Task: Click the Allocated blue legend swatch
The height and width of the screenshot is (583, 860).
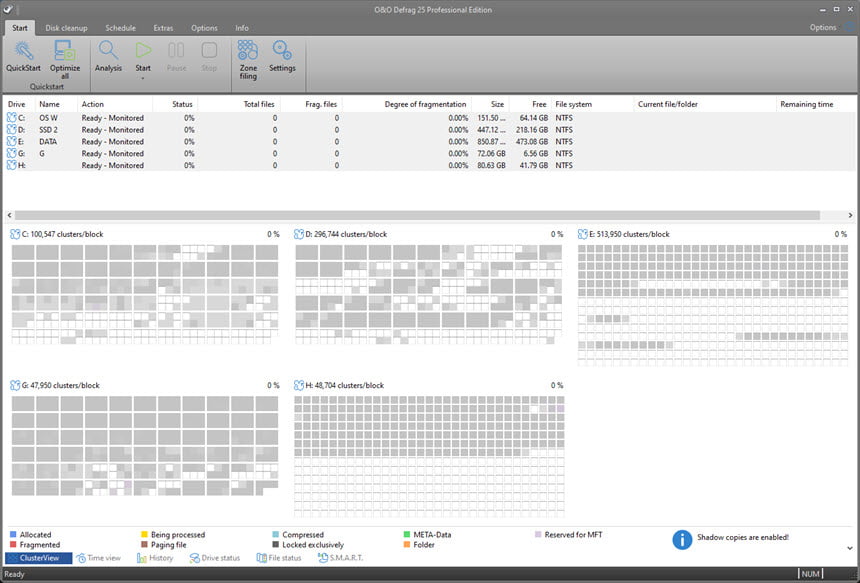Action: [x=13, y=534]
